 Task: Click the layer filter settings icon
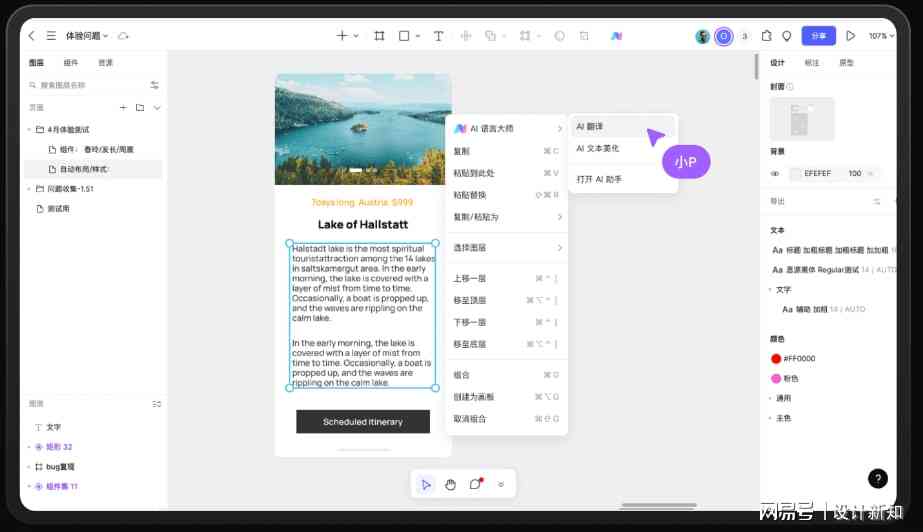[x=154, y=85]
